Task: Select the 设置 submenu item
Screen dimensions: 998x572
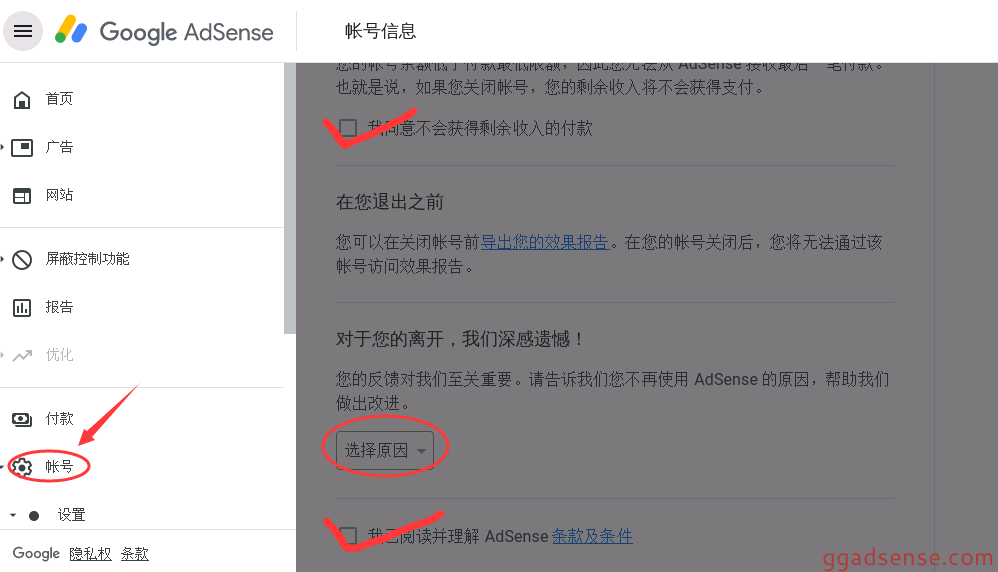Action: [x=71, y=515]
